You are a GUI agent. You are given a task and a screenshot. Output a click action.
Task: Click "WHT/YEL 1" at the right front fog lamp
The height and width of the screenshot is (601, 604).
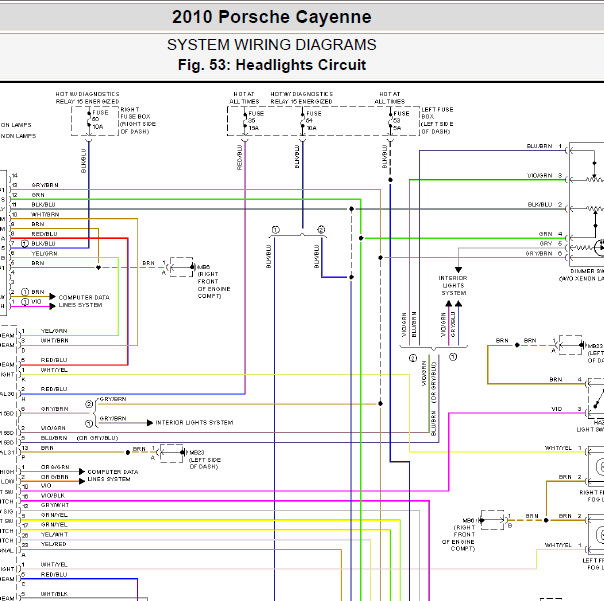(563, 448)
